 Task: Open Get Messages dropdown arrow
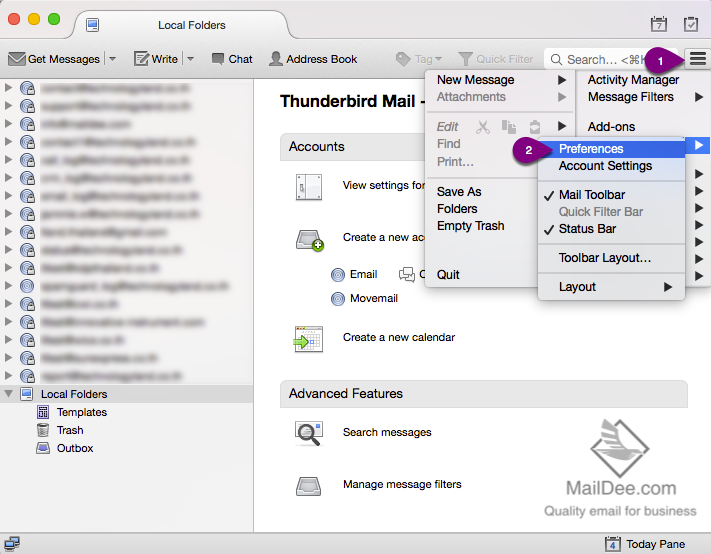click(112, 59)
